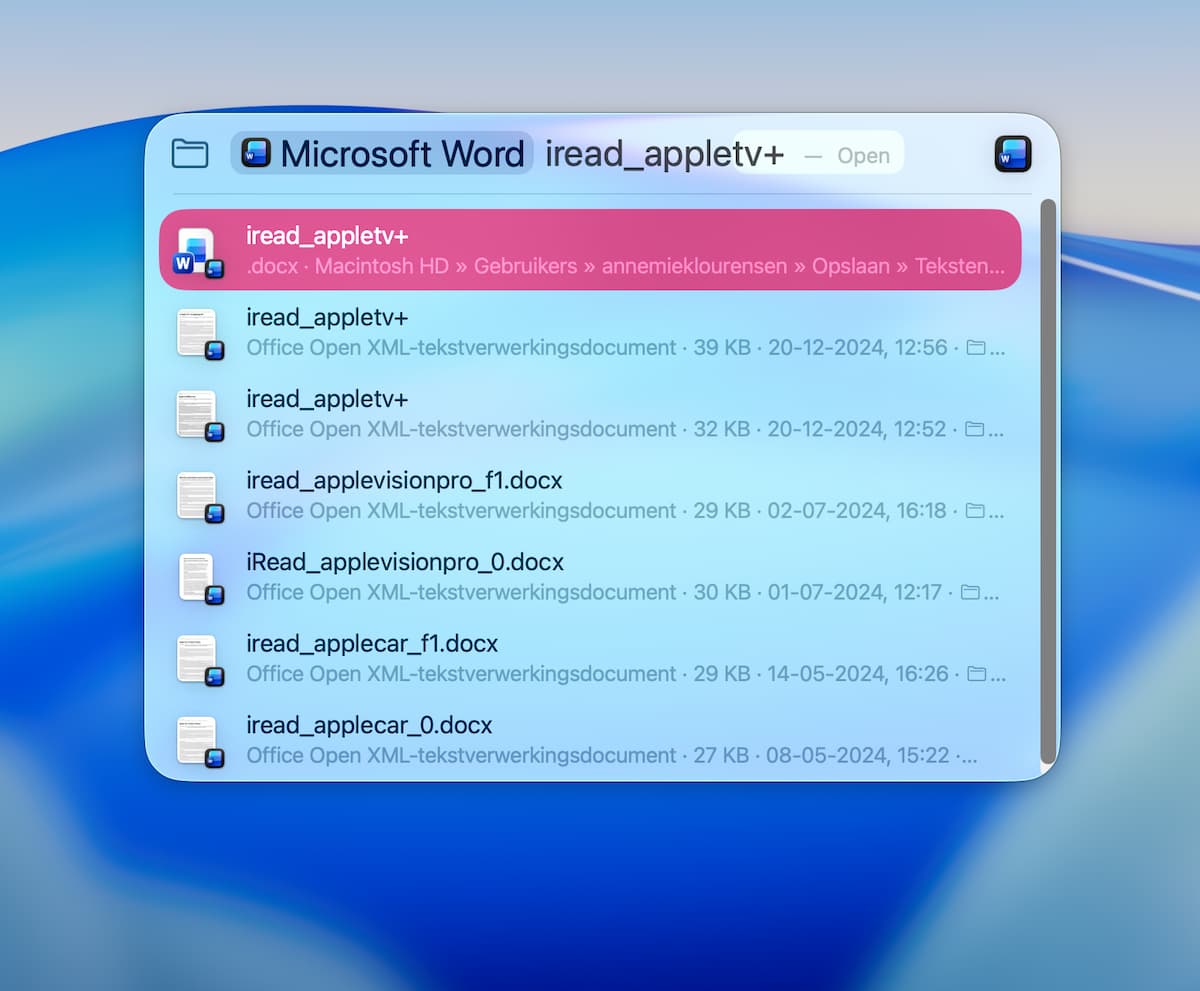The width and height of the screenshot is (1200, 991).
Task: Click the iread_applevisionpro_f1.docx document icon
Action: click(x=198, y=496)
